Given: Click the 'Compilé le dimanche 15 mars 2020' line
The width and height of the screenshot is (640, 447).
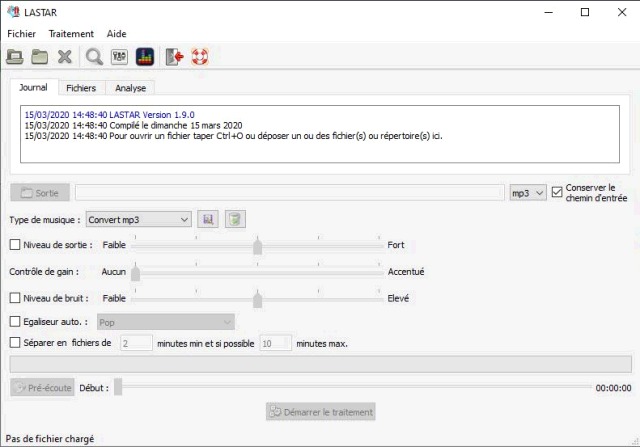Looking at the screenshot, I should coord(133,125).
